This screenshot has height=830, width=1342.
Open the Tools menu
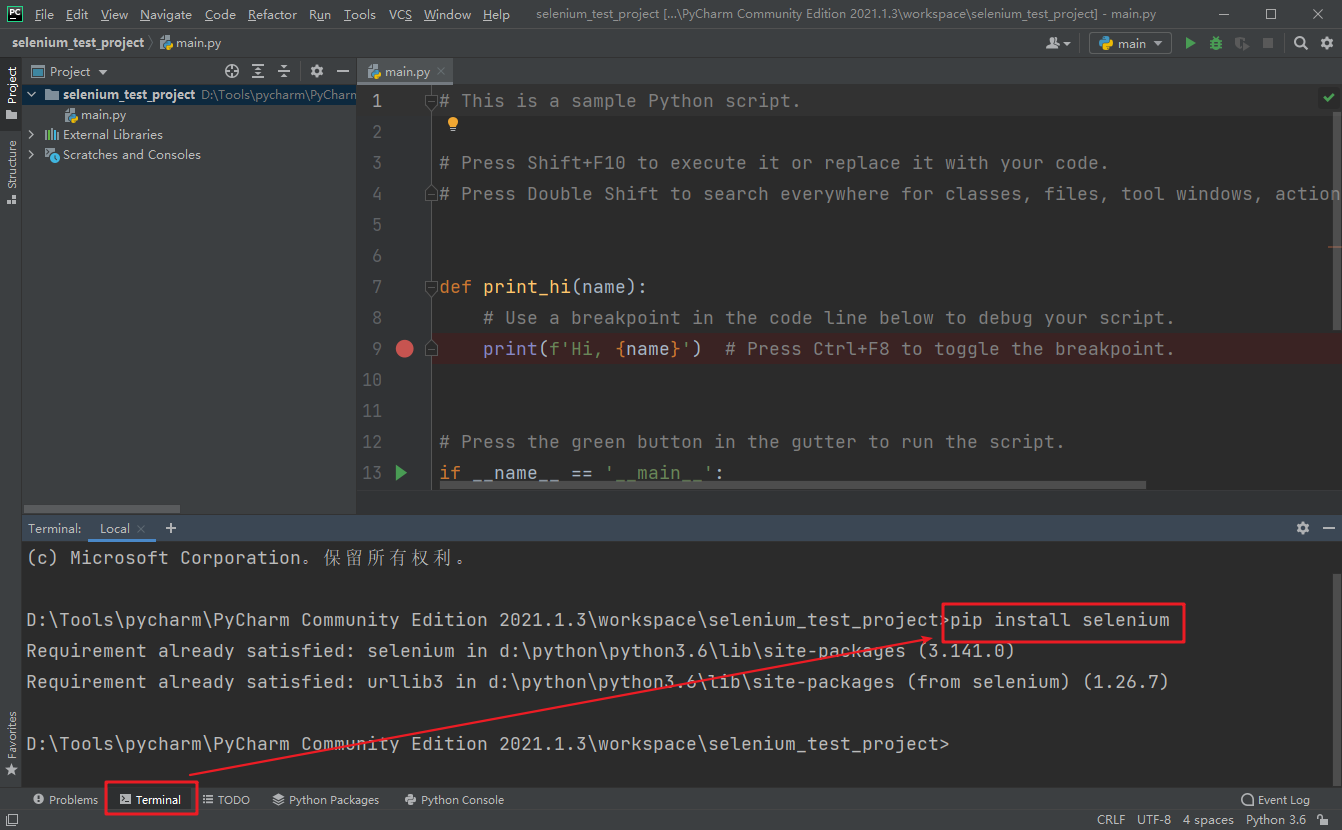coord(360,14)
